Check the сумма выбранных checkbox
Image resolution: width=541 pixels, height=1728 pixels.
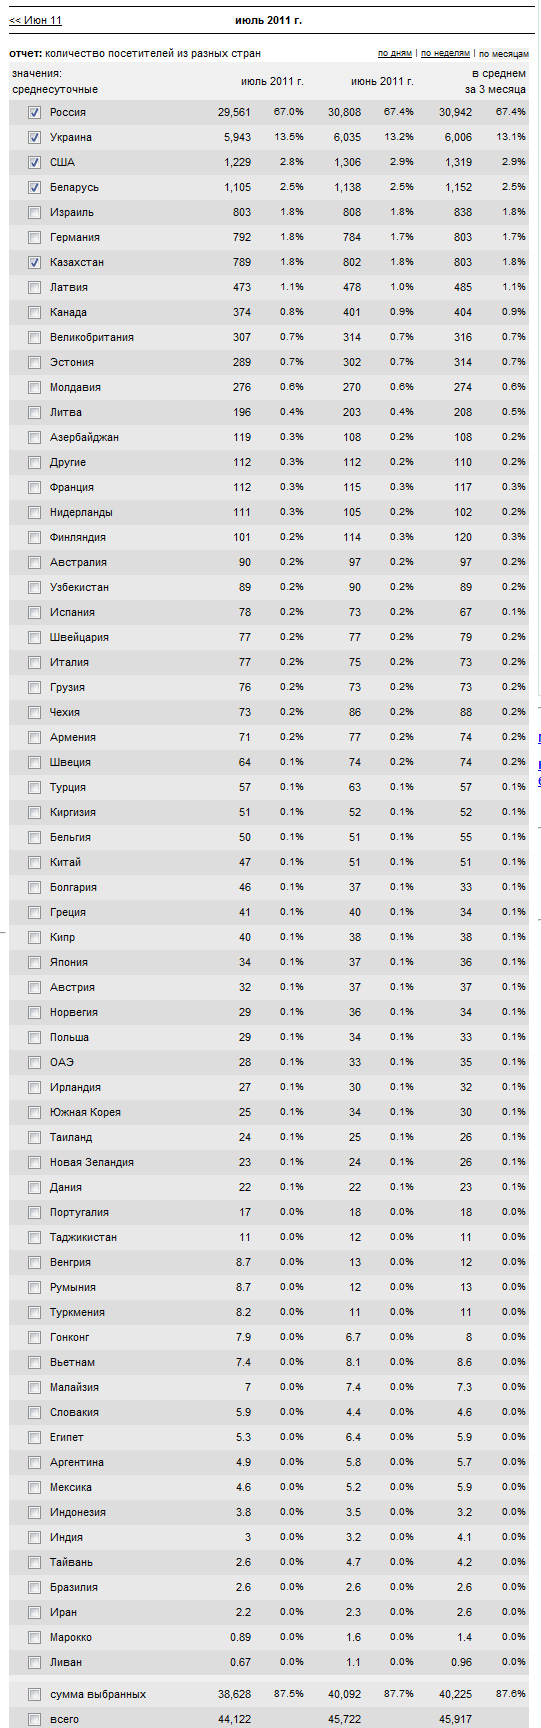coord(35,1695)
